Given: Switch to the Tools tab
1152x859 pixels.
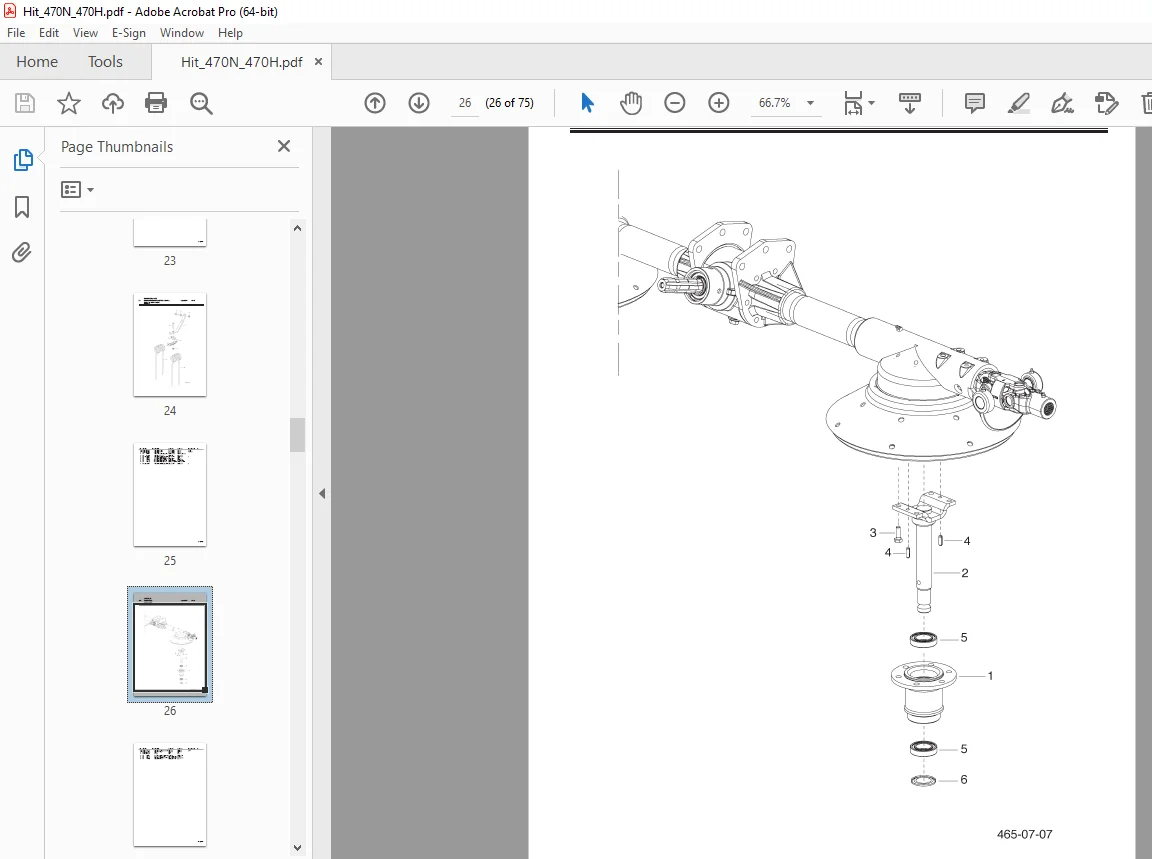Looking at the screenshot, I should click(x=105, y=62).
